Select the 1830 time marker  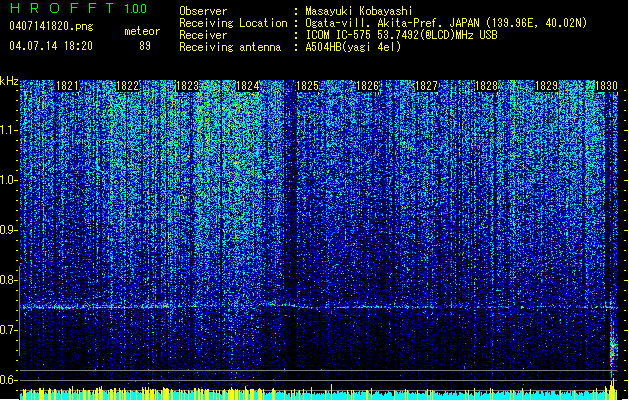pyautogui.click(x=606, y=86)
